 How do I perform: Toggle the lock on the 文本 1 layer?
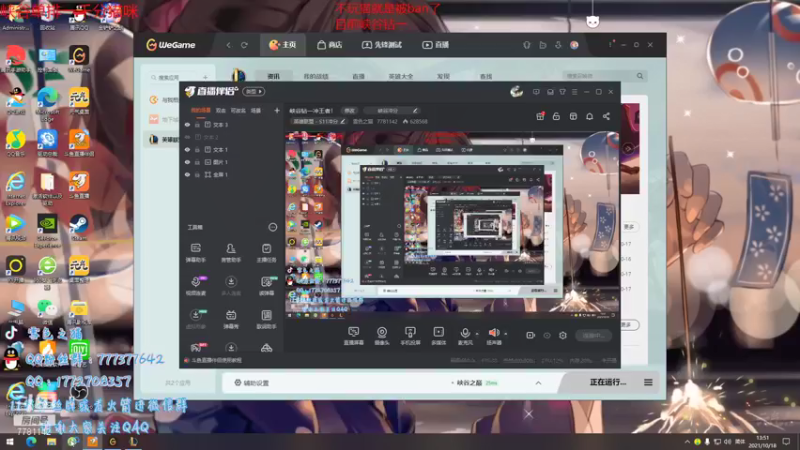point(197,149)
